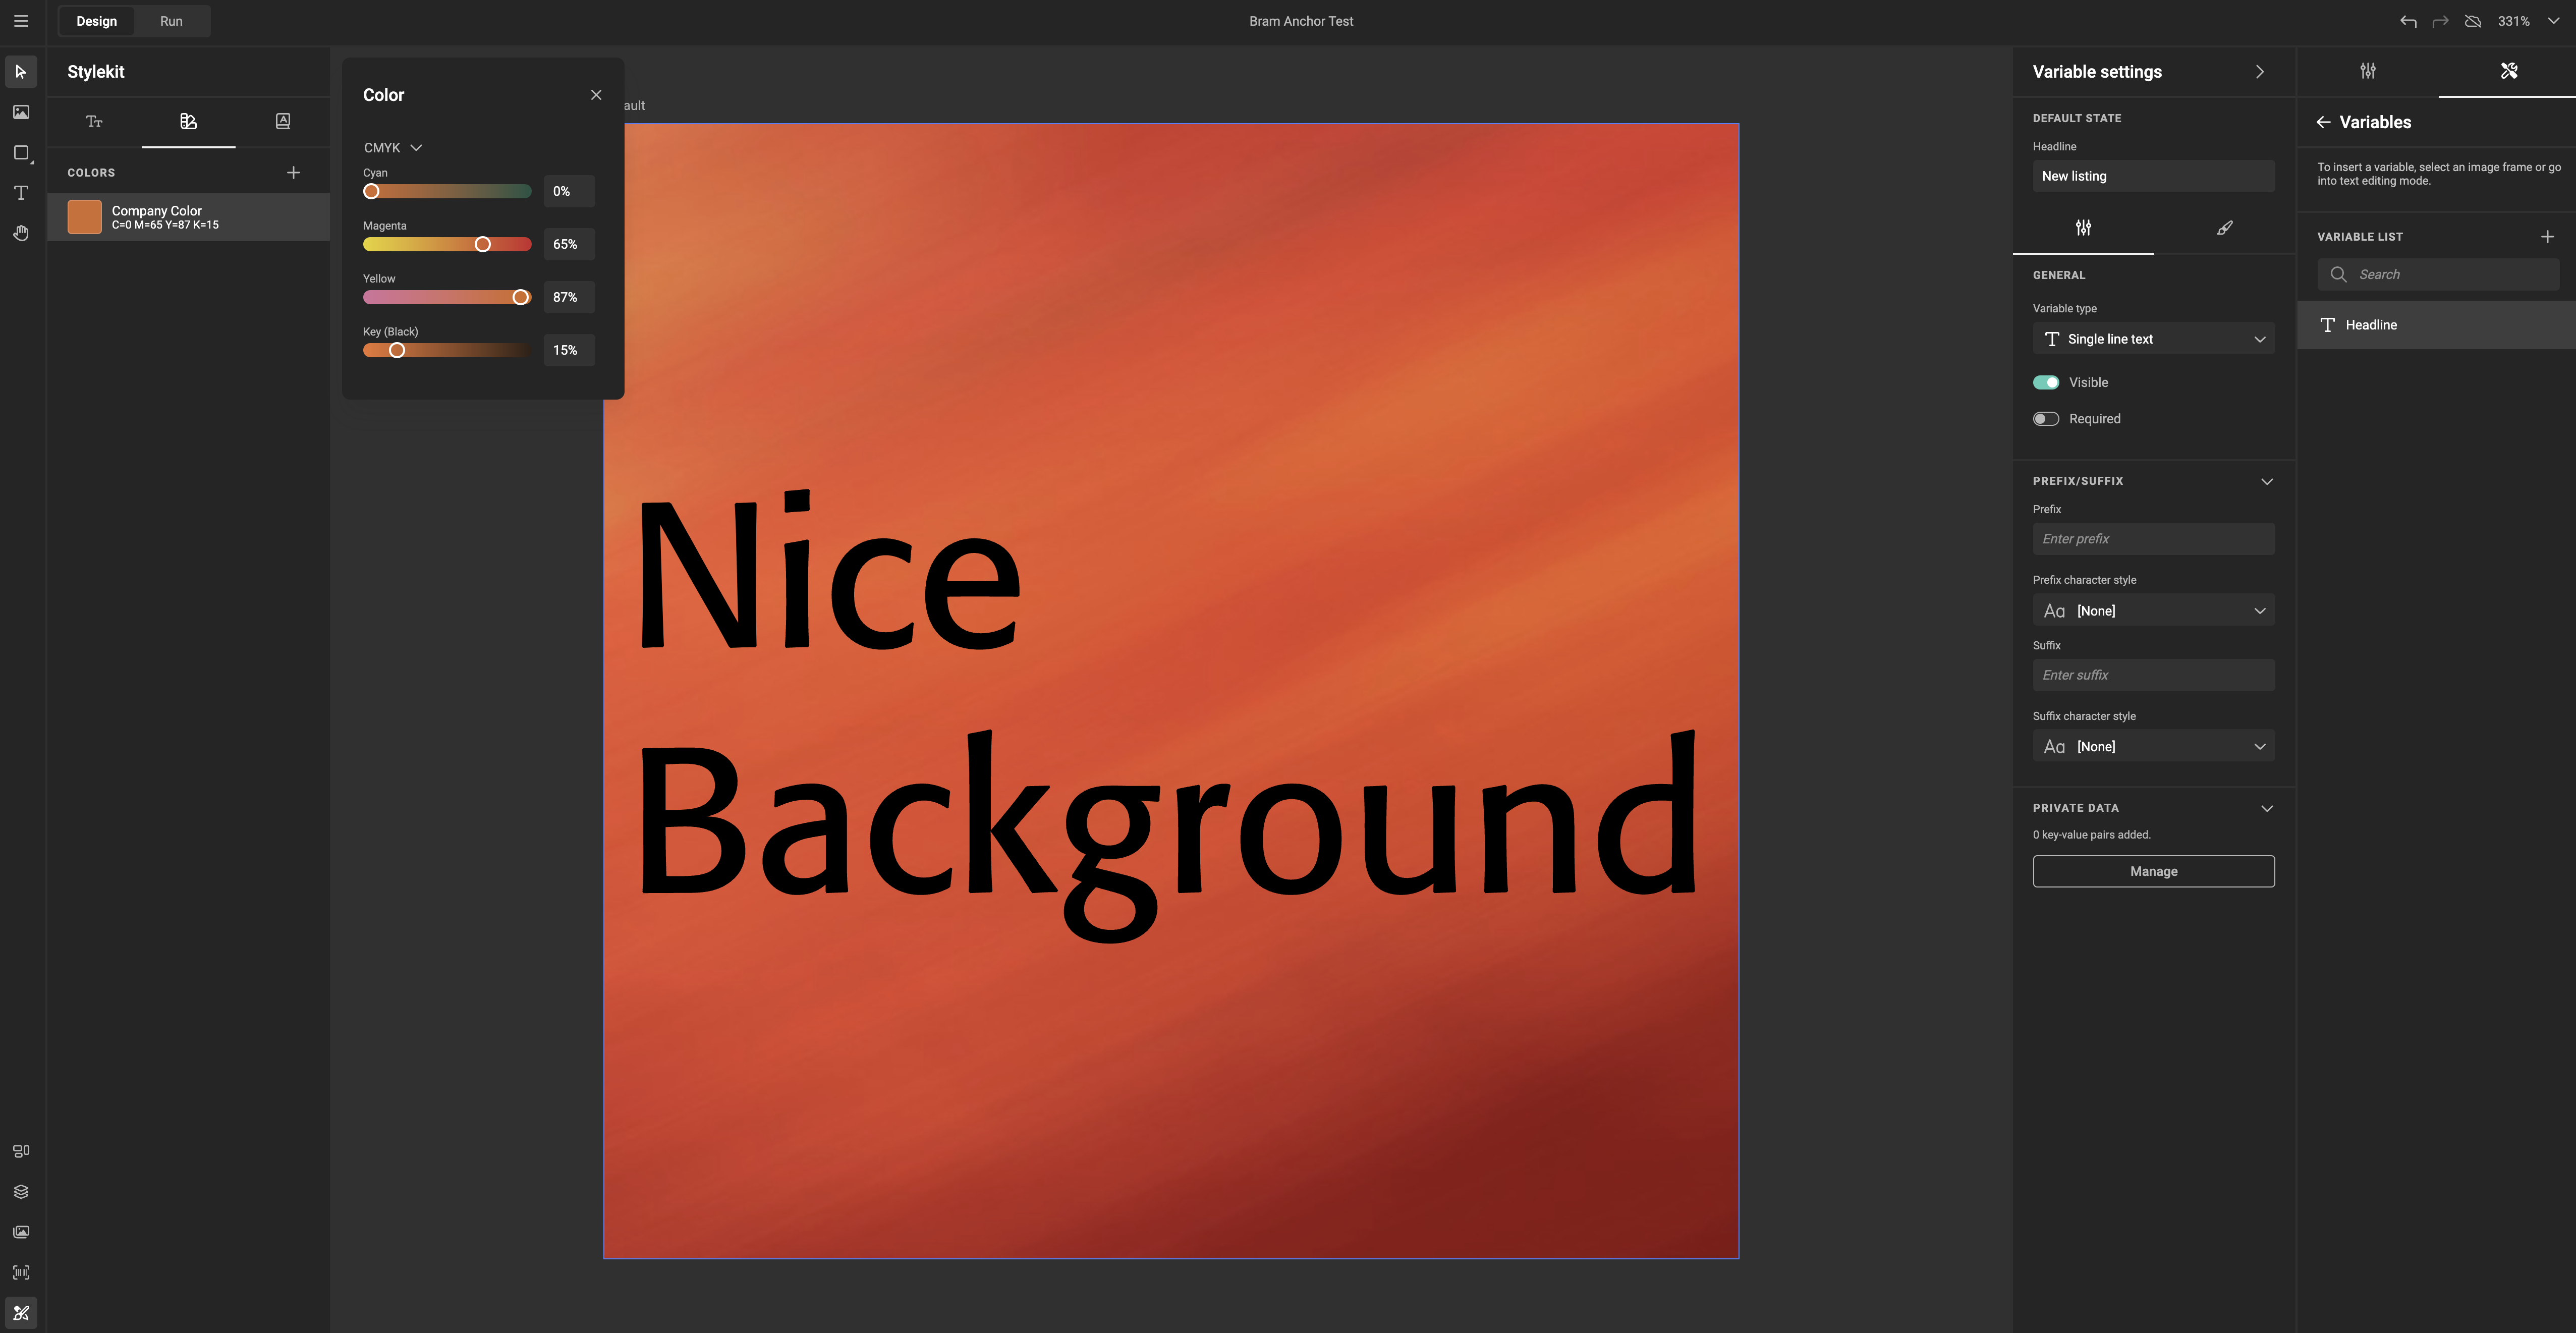Image resolution: width=2576 pixels, height=1333 pixels.
Task: Open the layout panel icon in sidebar
Action: coord(21,1151)
